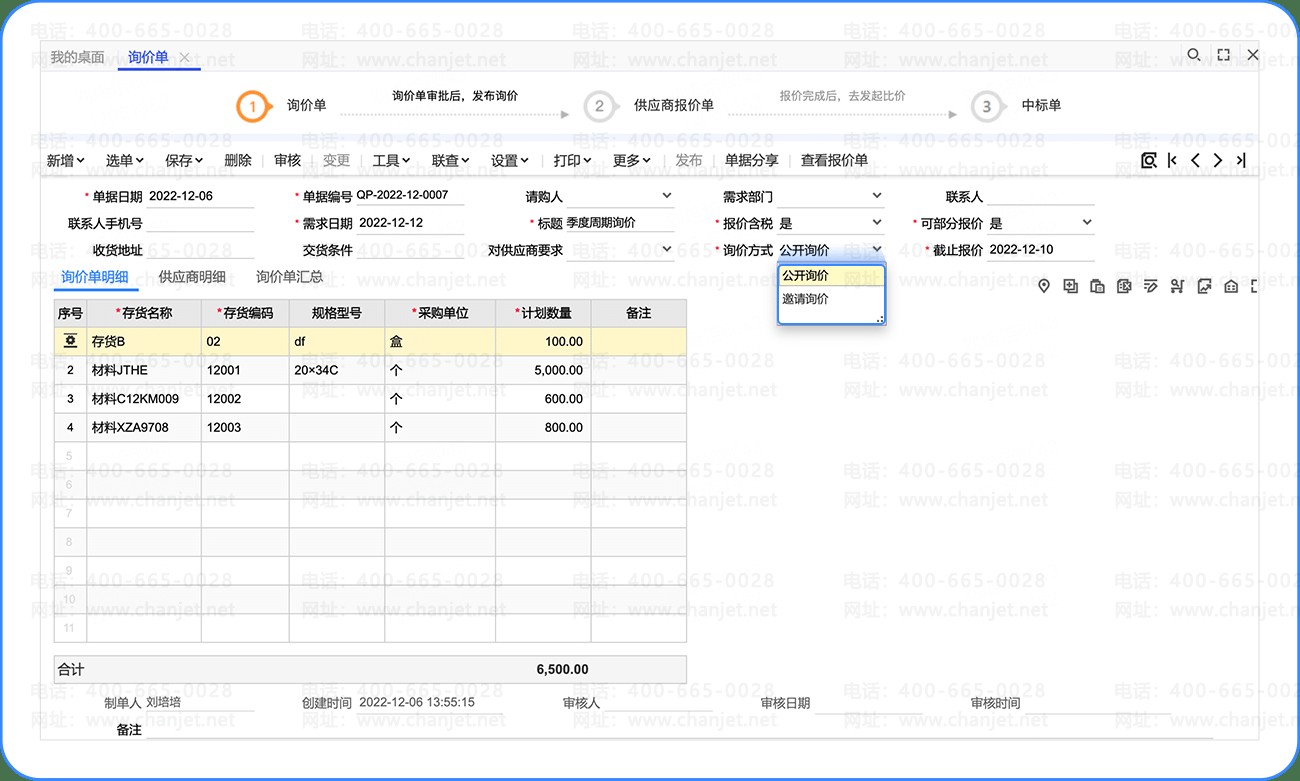
Task: Jump to the first record arrow
Action: (1172, 160)
